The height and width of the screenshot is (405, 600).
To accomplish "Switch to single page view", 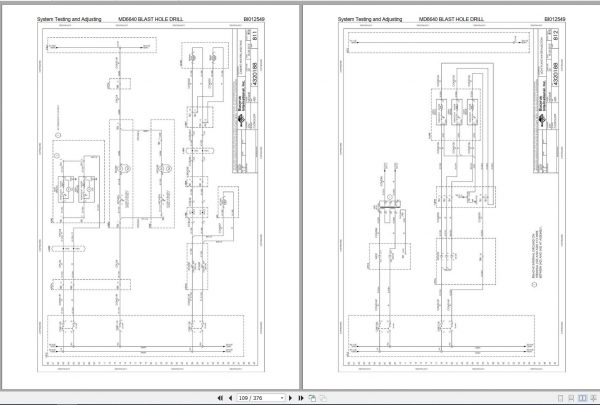I will (561, 398).
